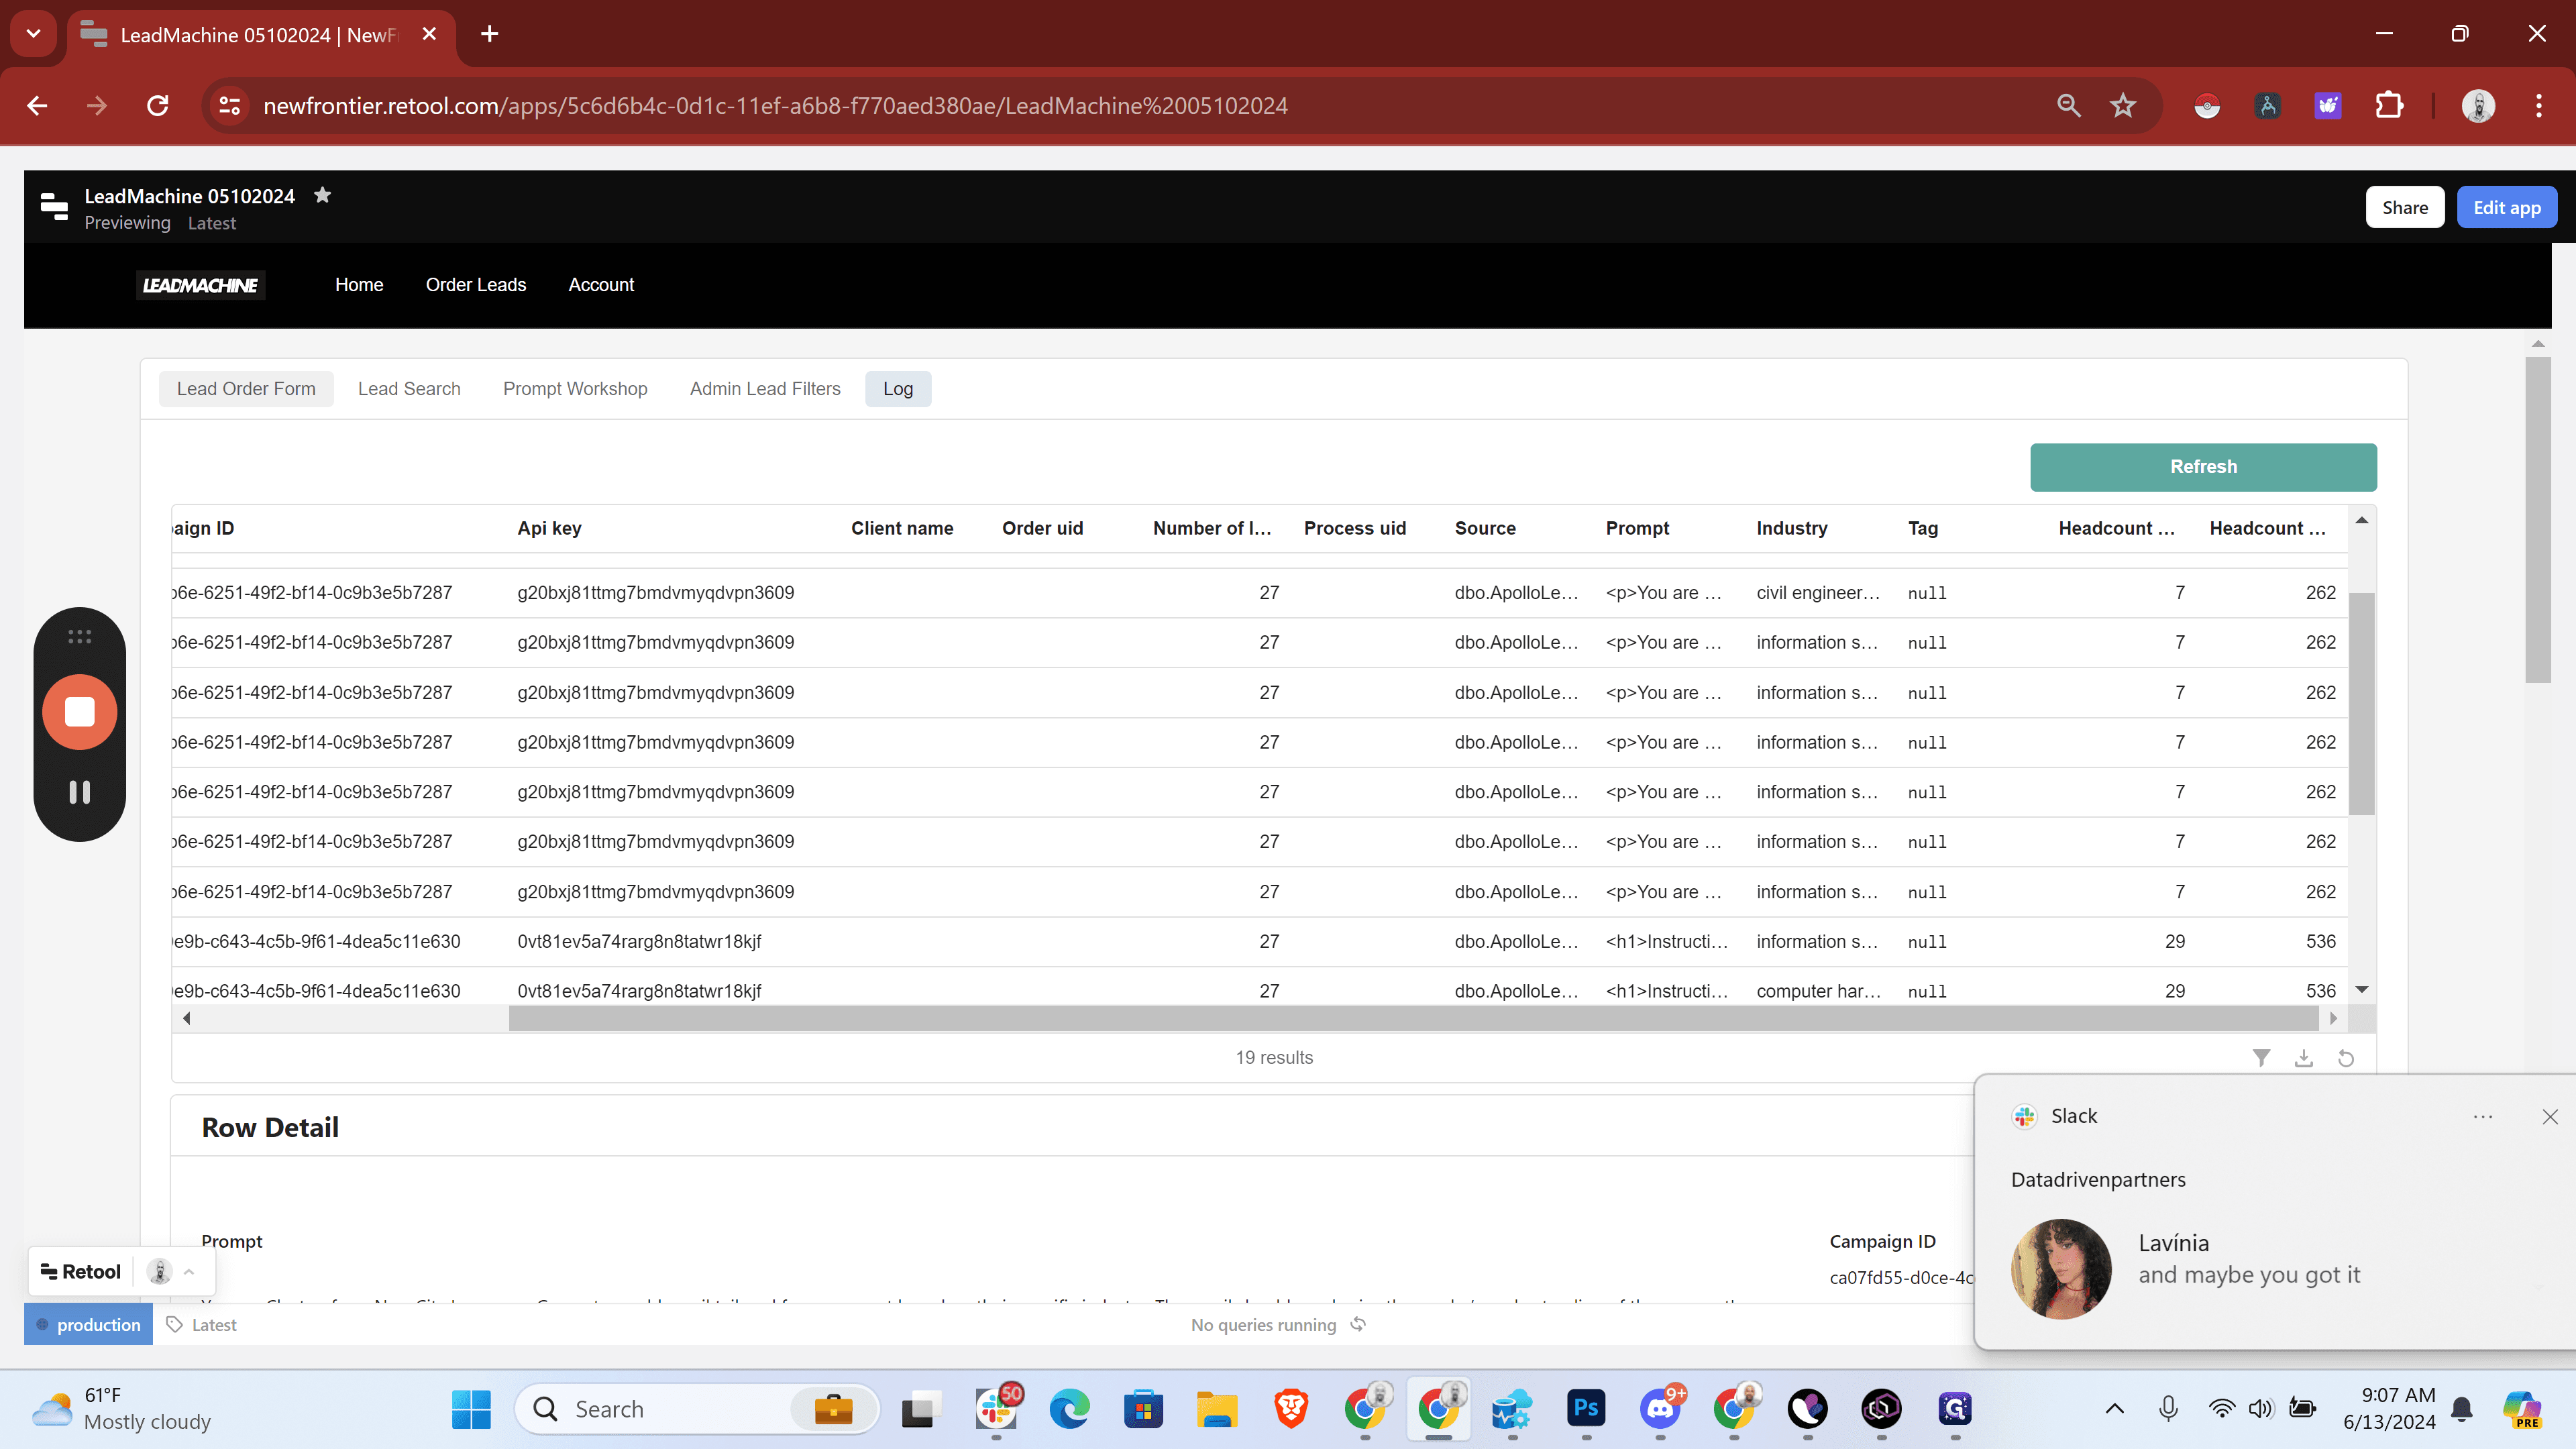Viewport: 2576px width, 1449px height.
Task: Click the table filter funnel icon
Action: [x=2261, y=1057]
